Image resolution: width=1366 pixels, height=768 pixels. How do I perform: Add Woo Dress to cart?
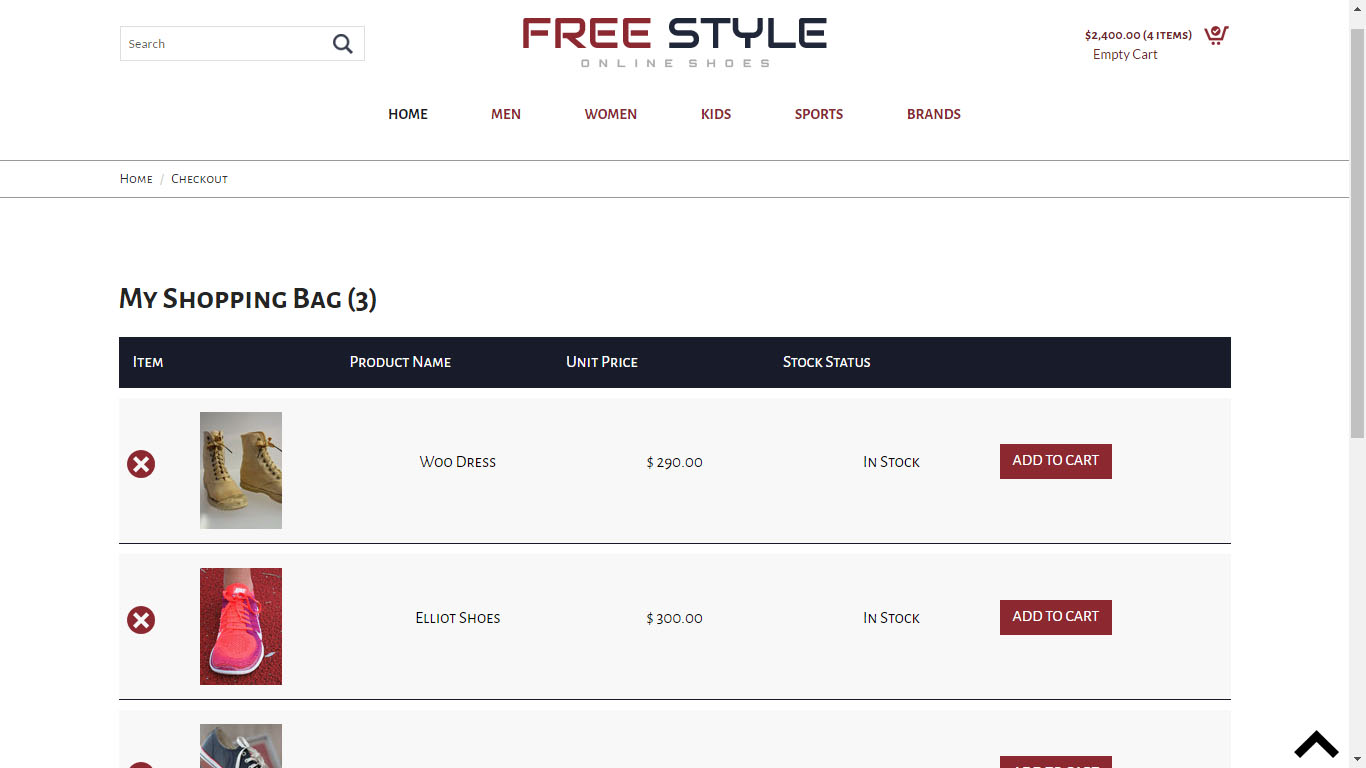point(1055,461)
